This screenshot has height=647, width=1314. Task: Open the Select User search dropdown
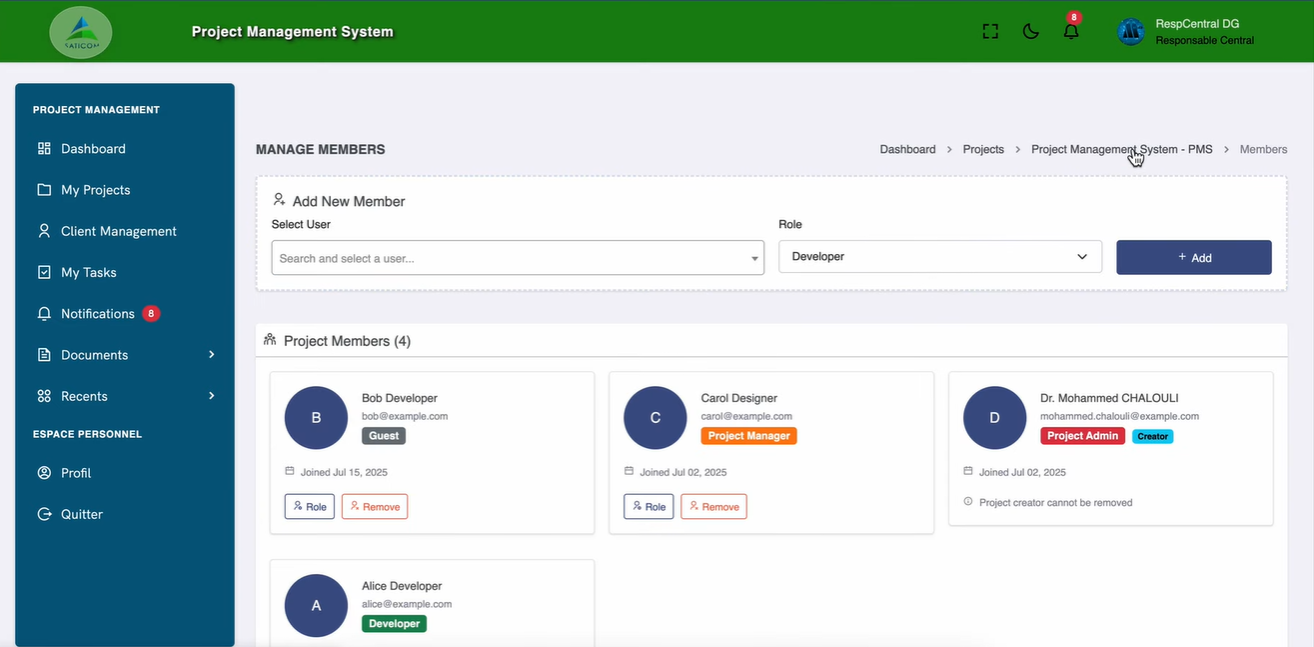[x=517, y=258]
